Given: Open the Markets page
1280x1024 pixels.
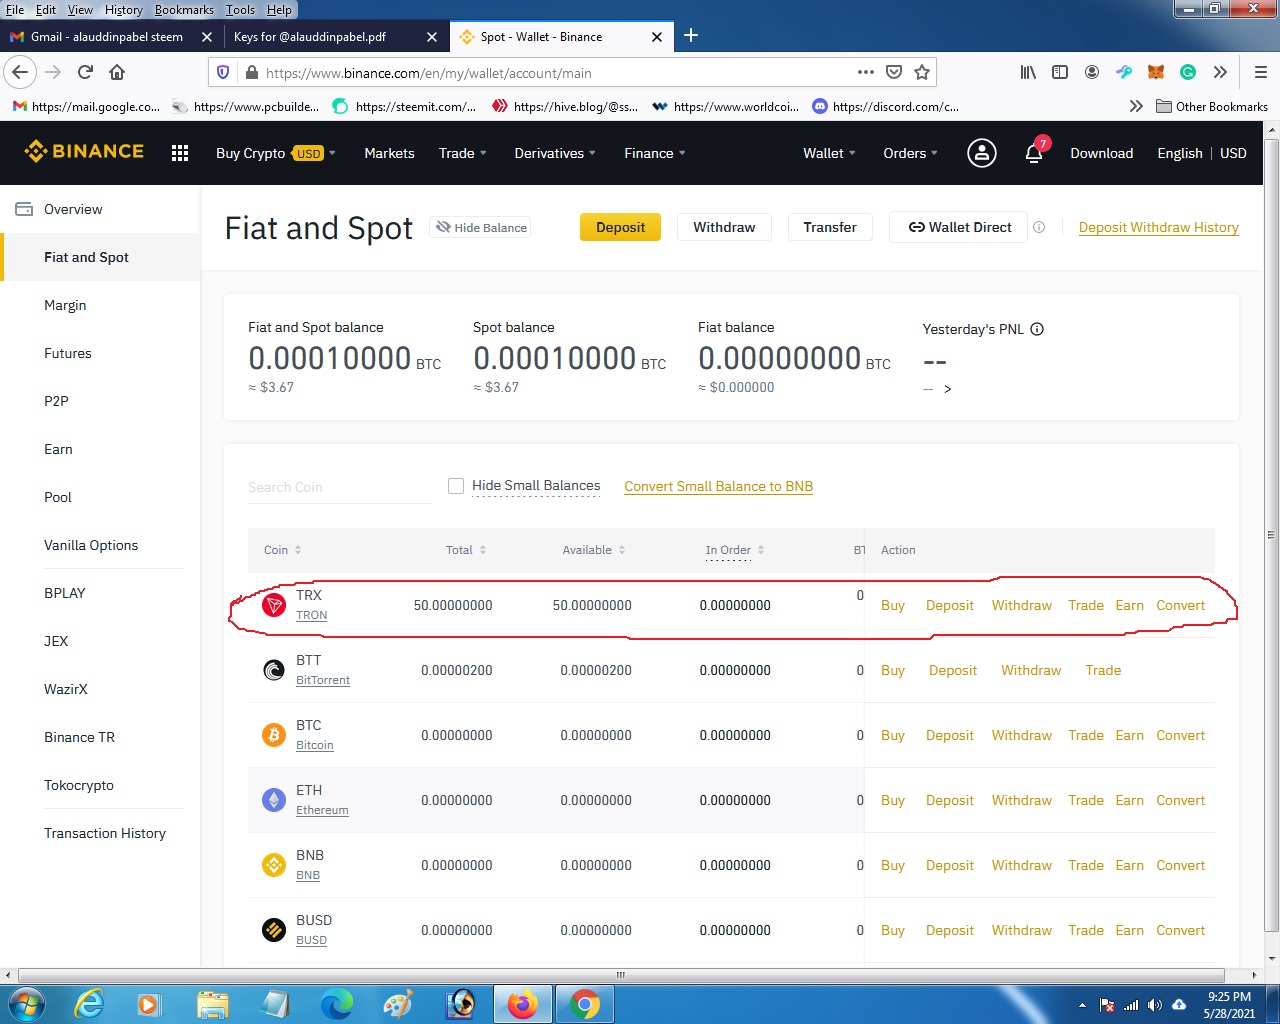Looking at the screenshot, I should [389, 153].
